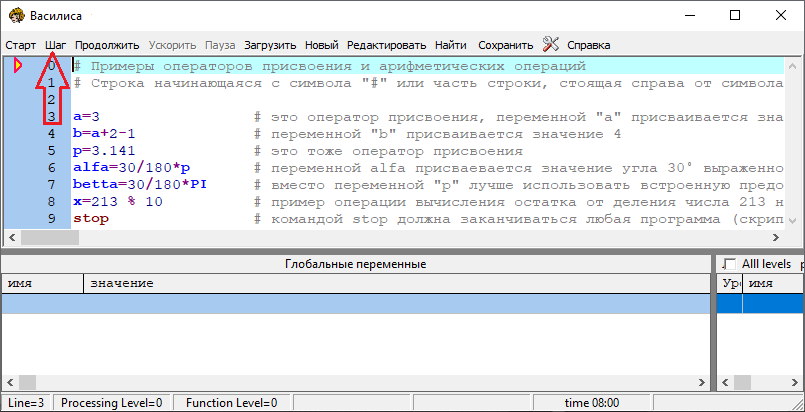Click the disabled Пауза command
Screen dimensions: 805x412
(220, 45)
